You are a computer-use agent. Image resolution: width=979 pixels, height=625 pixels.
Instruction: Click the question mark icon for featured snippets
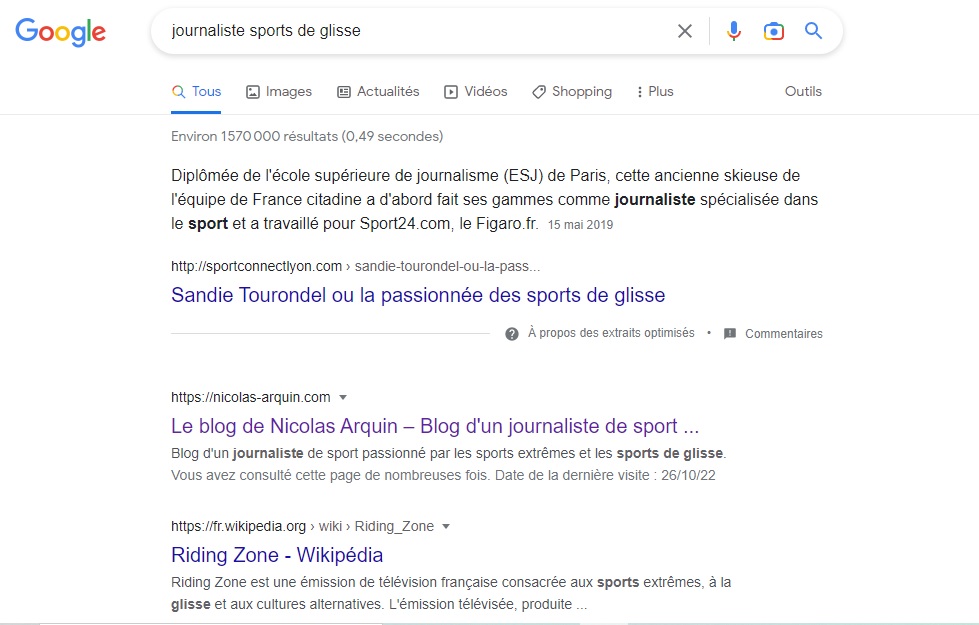[512, 334]
